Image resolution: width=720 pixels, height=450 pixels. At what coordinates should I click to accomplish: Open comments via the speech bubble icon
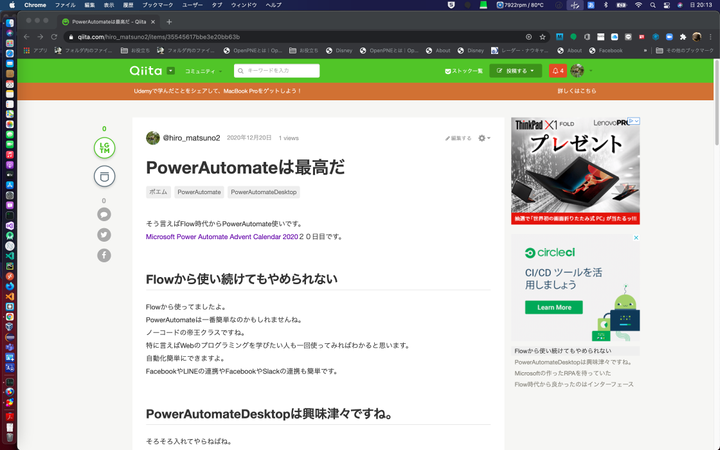click(x=104, y=214)
